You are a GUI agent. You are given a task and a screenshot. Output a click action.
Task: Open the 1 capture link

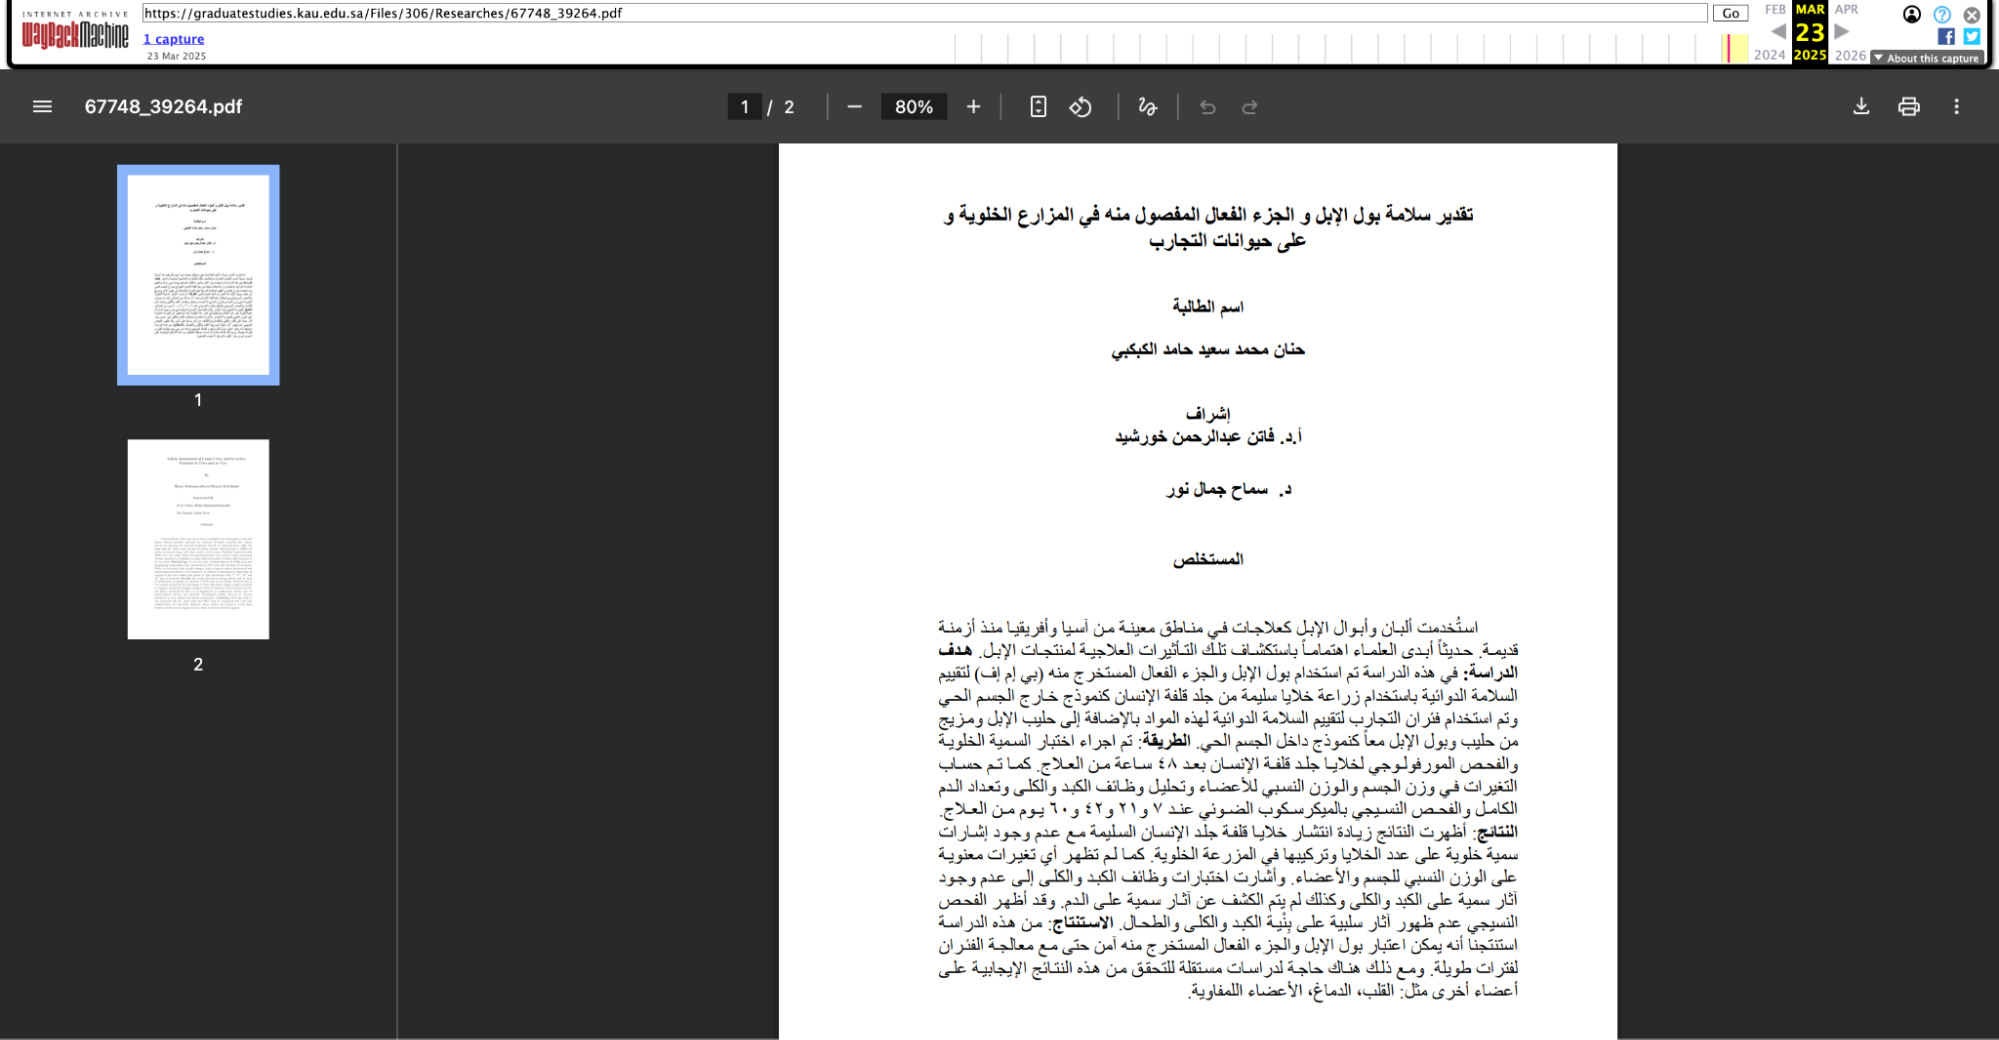pos(173,38)
